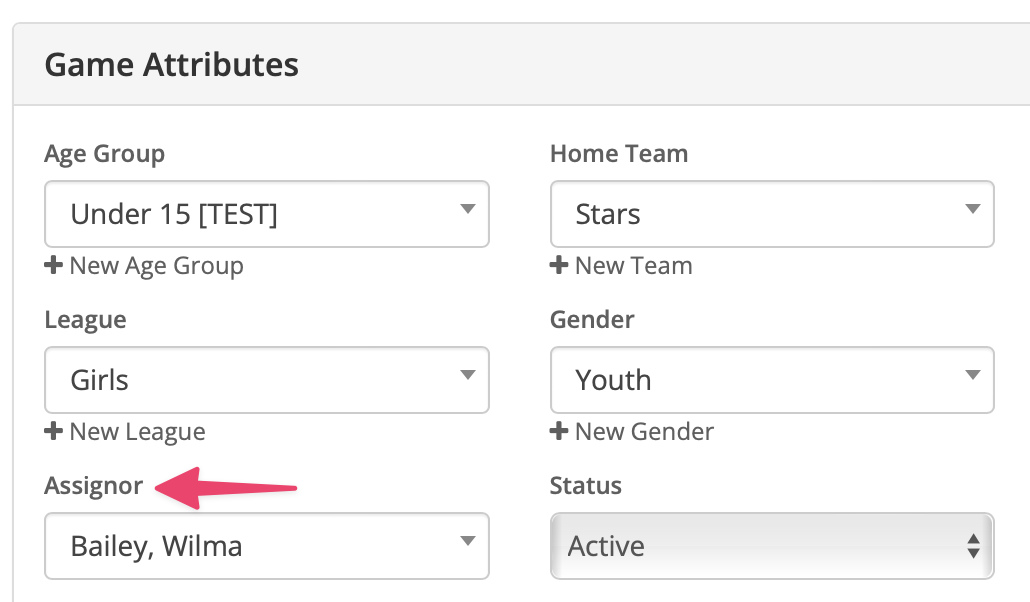Click the Assignor dropdown caret
Viewport: 1030px width, 602px height.
(468, 541)
